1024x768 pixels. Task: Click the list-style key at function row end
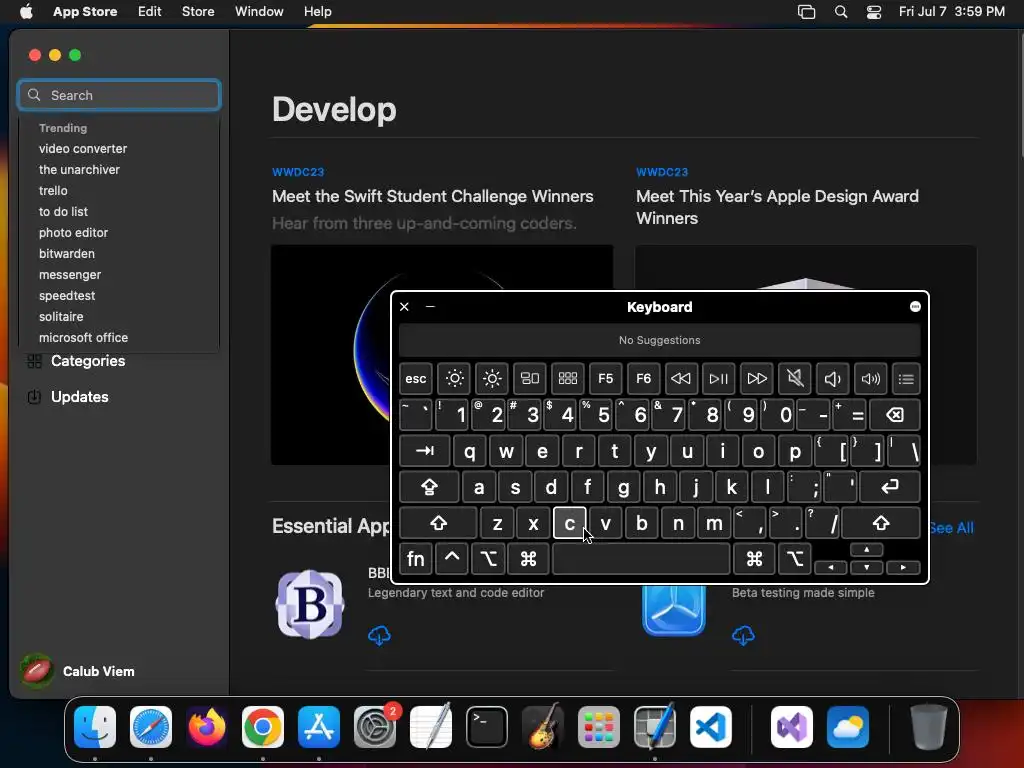(906, 379)
